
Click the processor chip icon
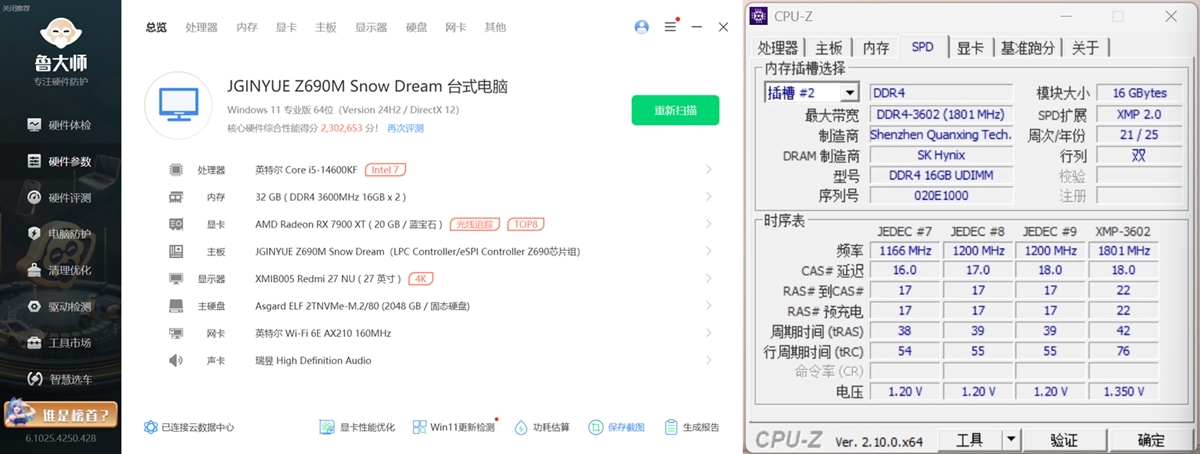(x=176, y=170)
